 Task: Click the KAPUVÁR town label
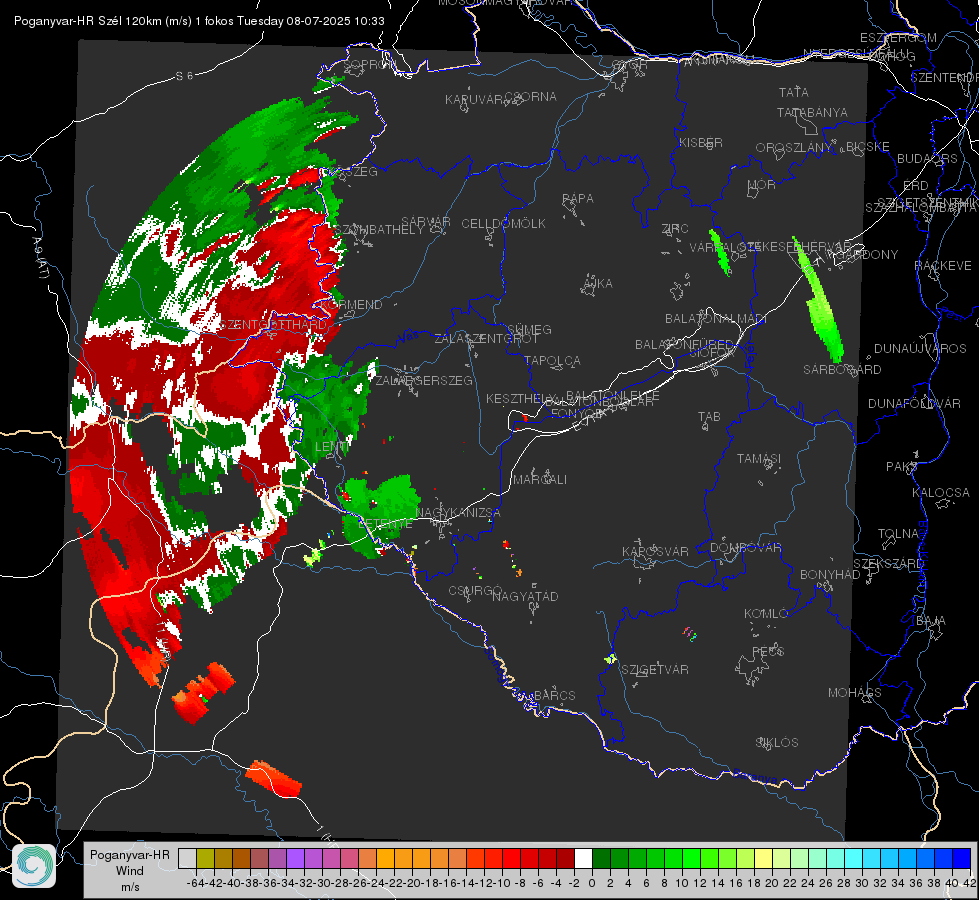(x=474, y=100)
